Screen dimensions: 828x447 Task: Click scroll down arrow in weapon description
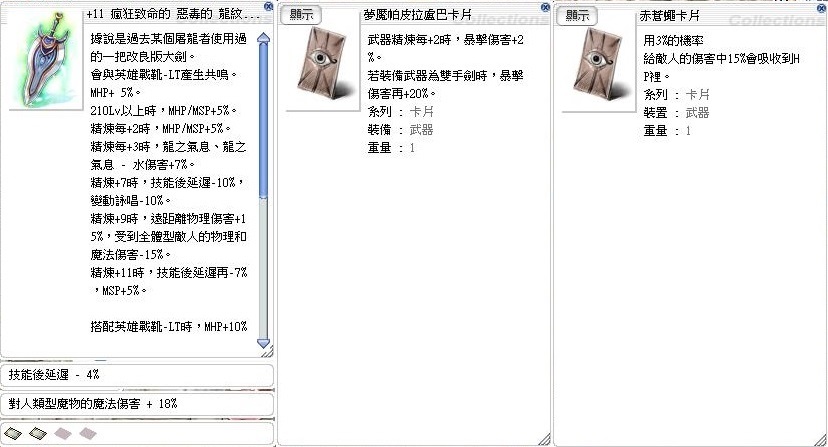tap(264, 344)
